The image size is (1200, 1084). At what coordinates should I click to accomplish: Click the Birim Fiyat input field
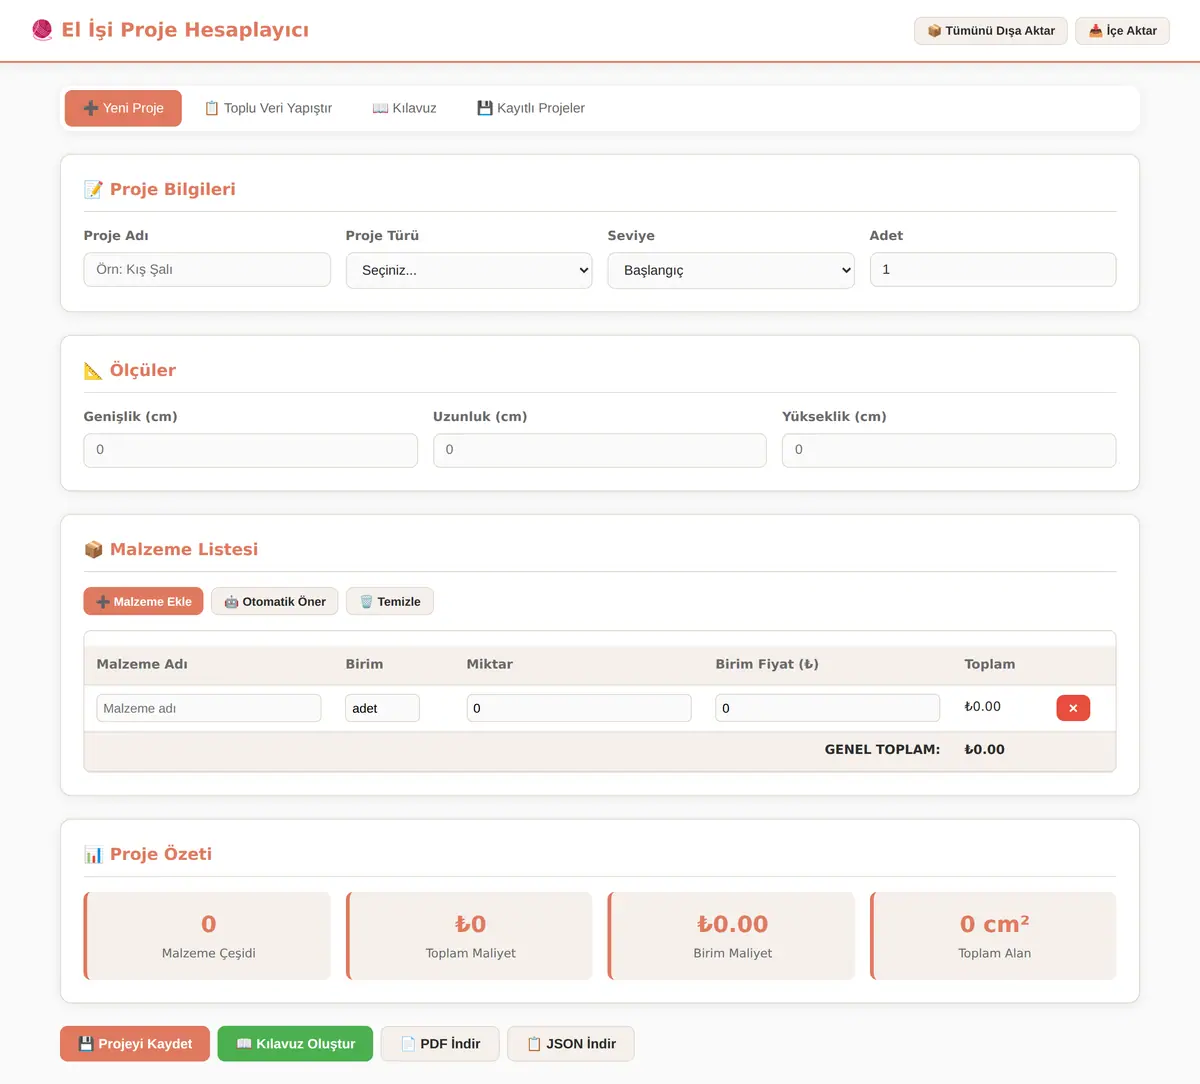pyautogui.click(x=828, y=708)
